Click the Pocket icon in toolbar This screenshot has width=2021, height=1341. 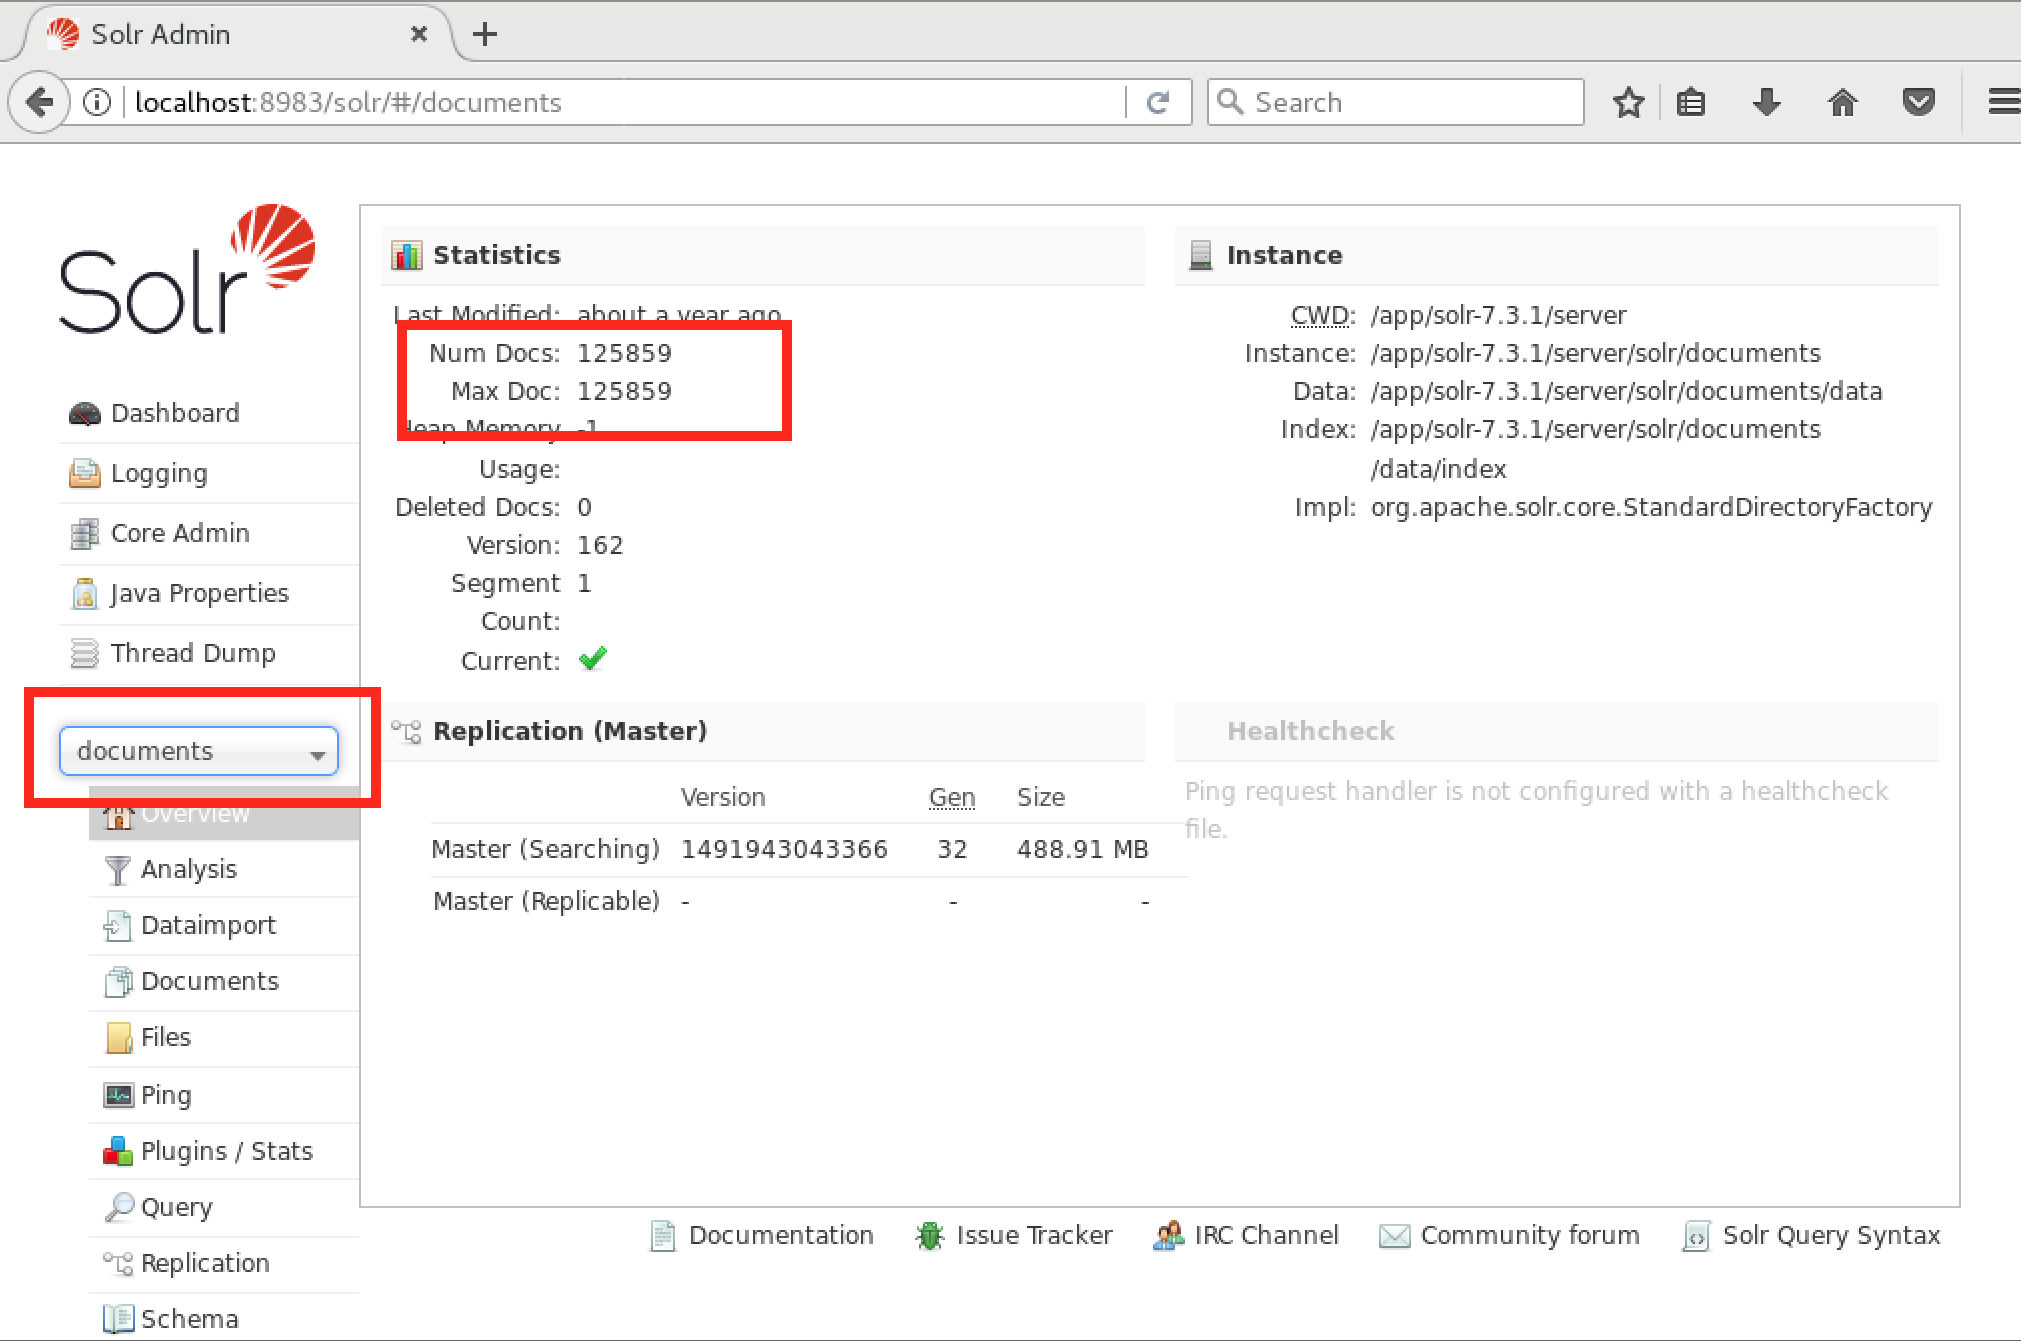pyautogui.click(x=1918, y=102)
